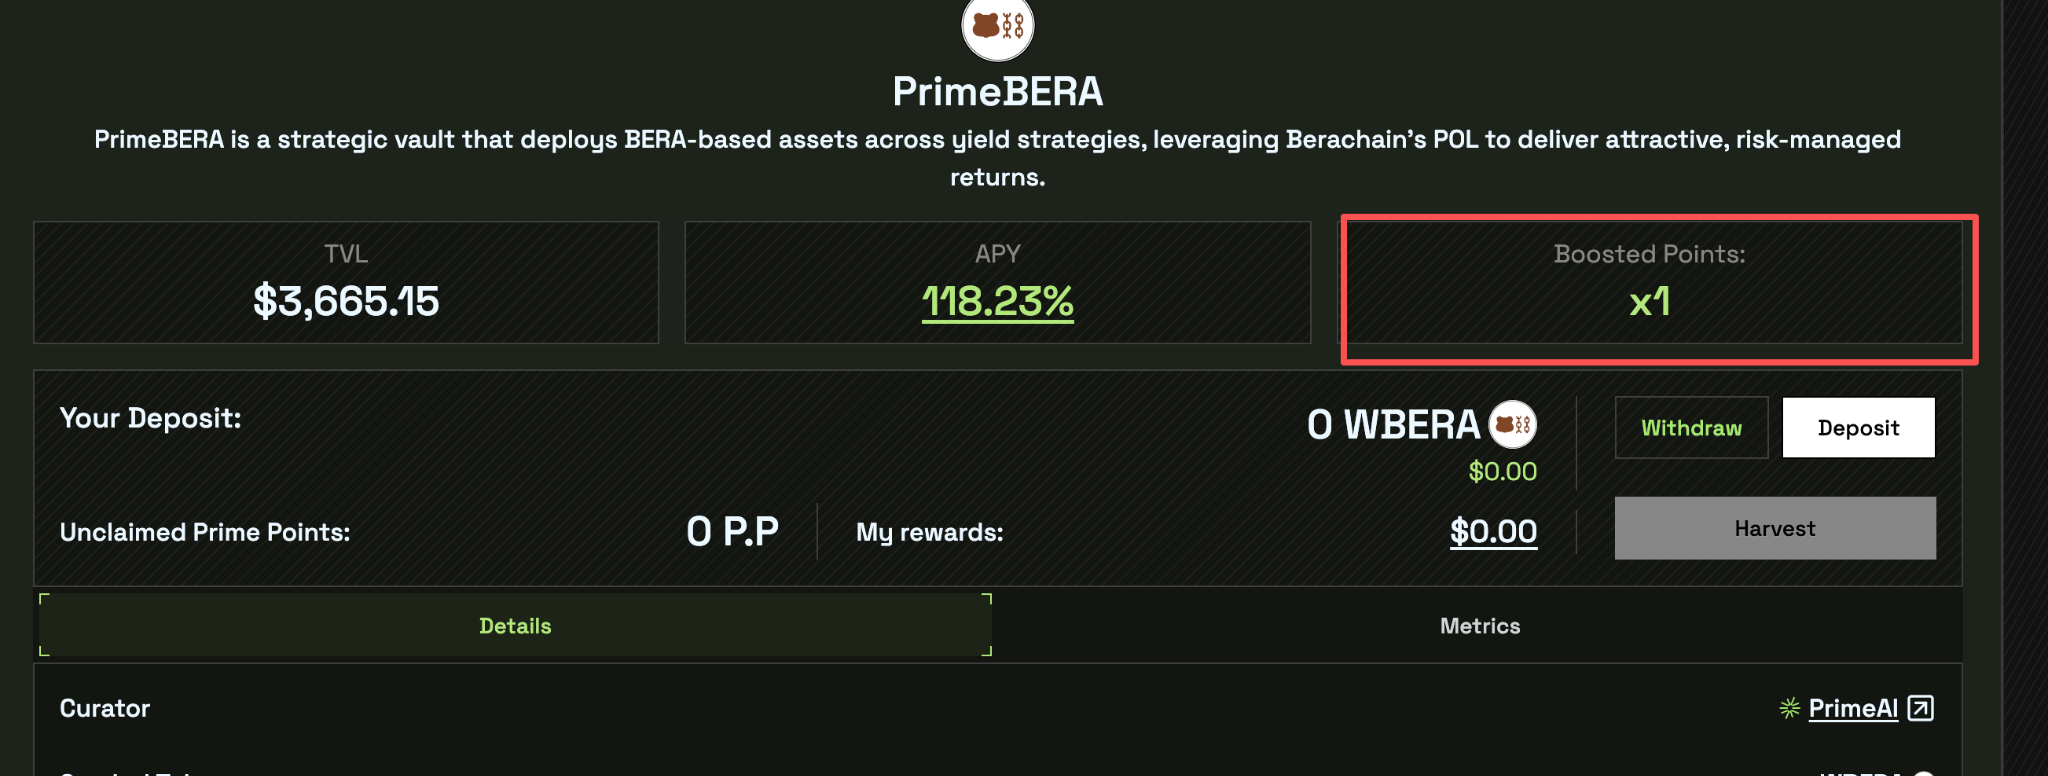Click the $3,665.15 TVL value
Screen dimensions: 2048x776
click(346, 301)
